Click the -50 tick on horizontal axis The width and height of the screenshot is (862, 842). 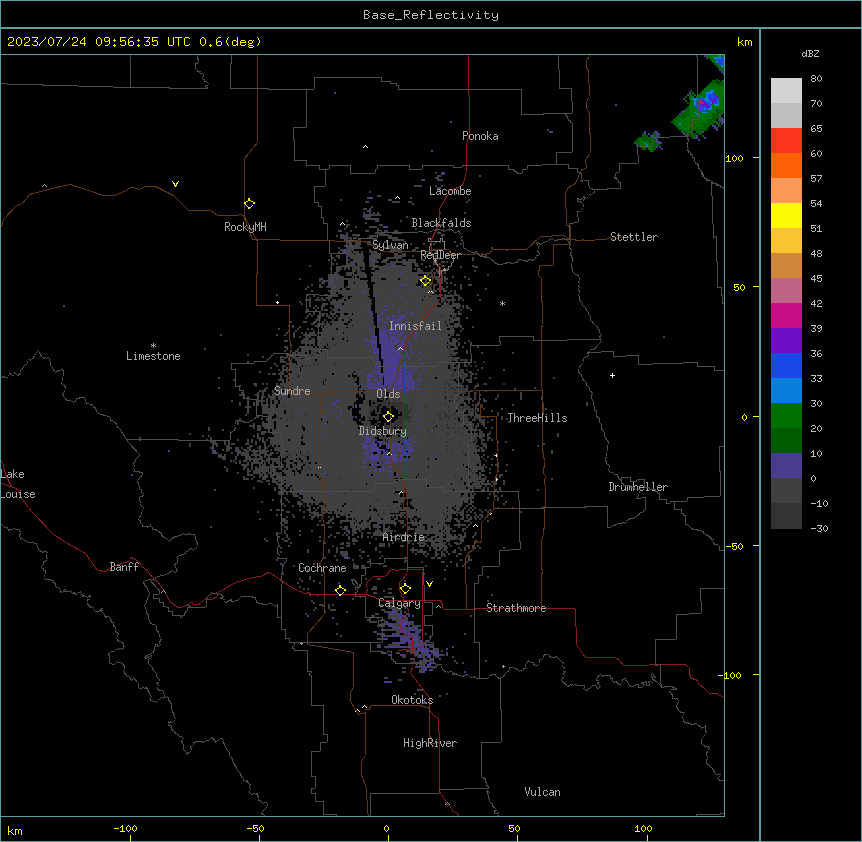pos(255,828)
